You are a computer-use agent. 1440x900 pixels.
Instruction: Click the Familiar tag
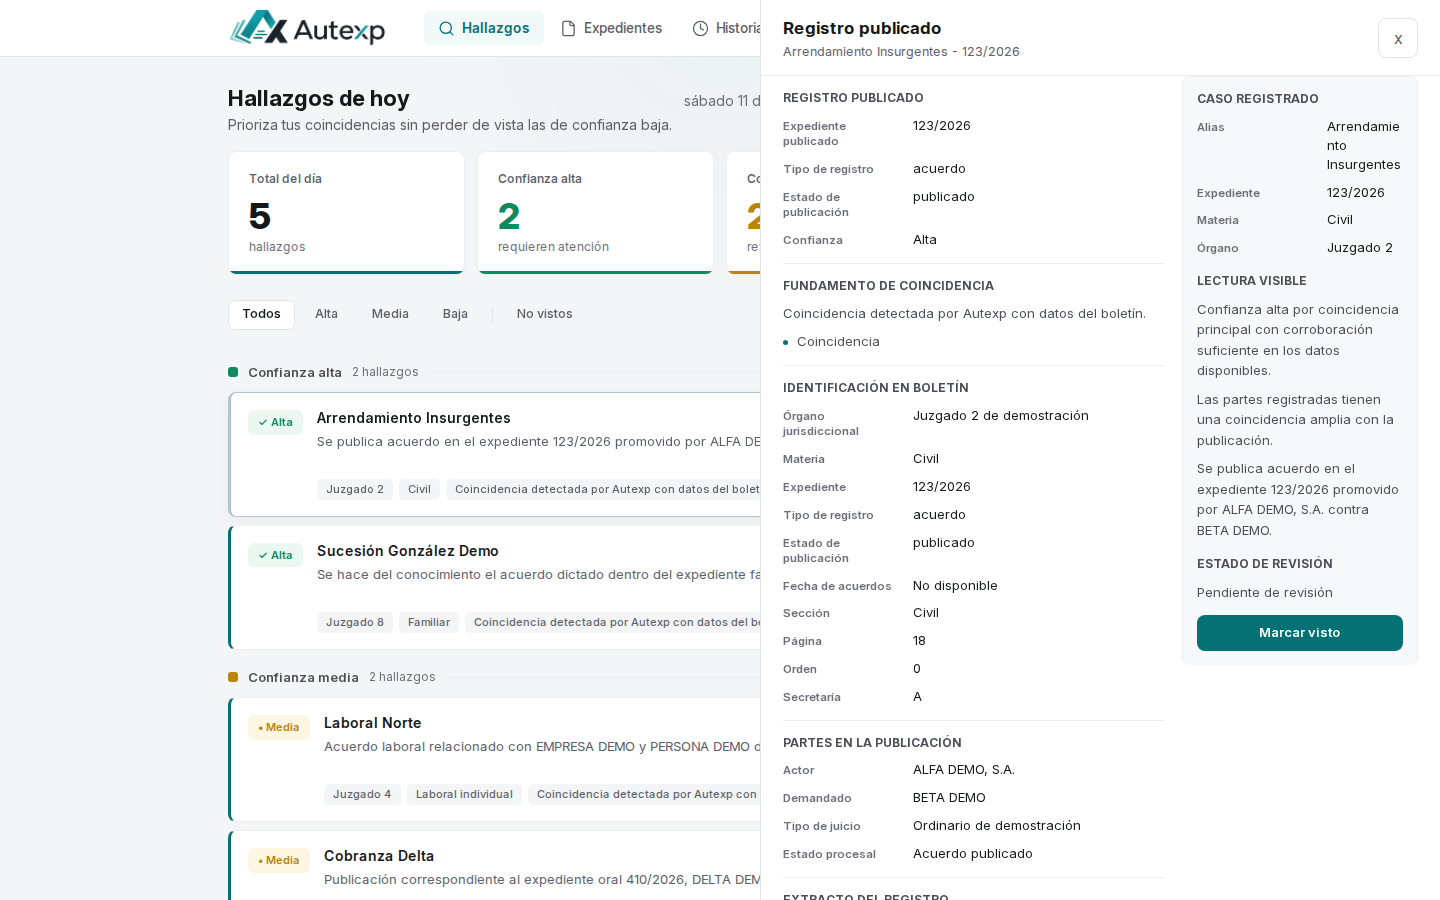[429, 622]
